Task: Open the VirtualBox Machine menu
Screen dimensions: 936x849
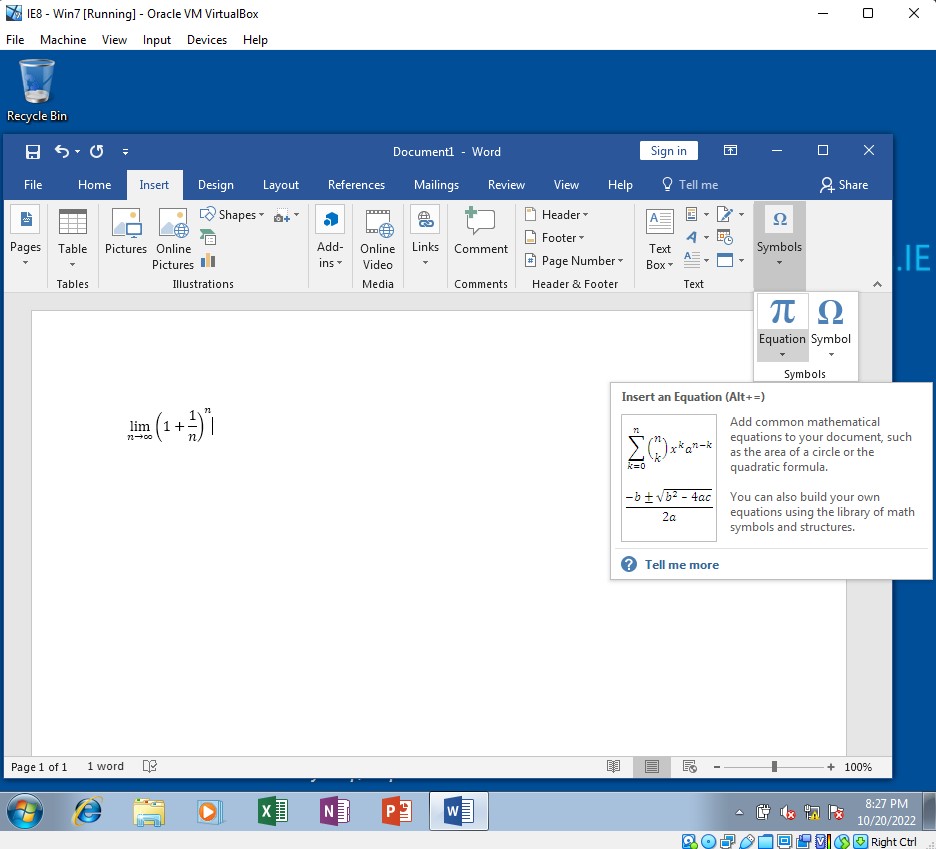Action: pos(63,40)
